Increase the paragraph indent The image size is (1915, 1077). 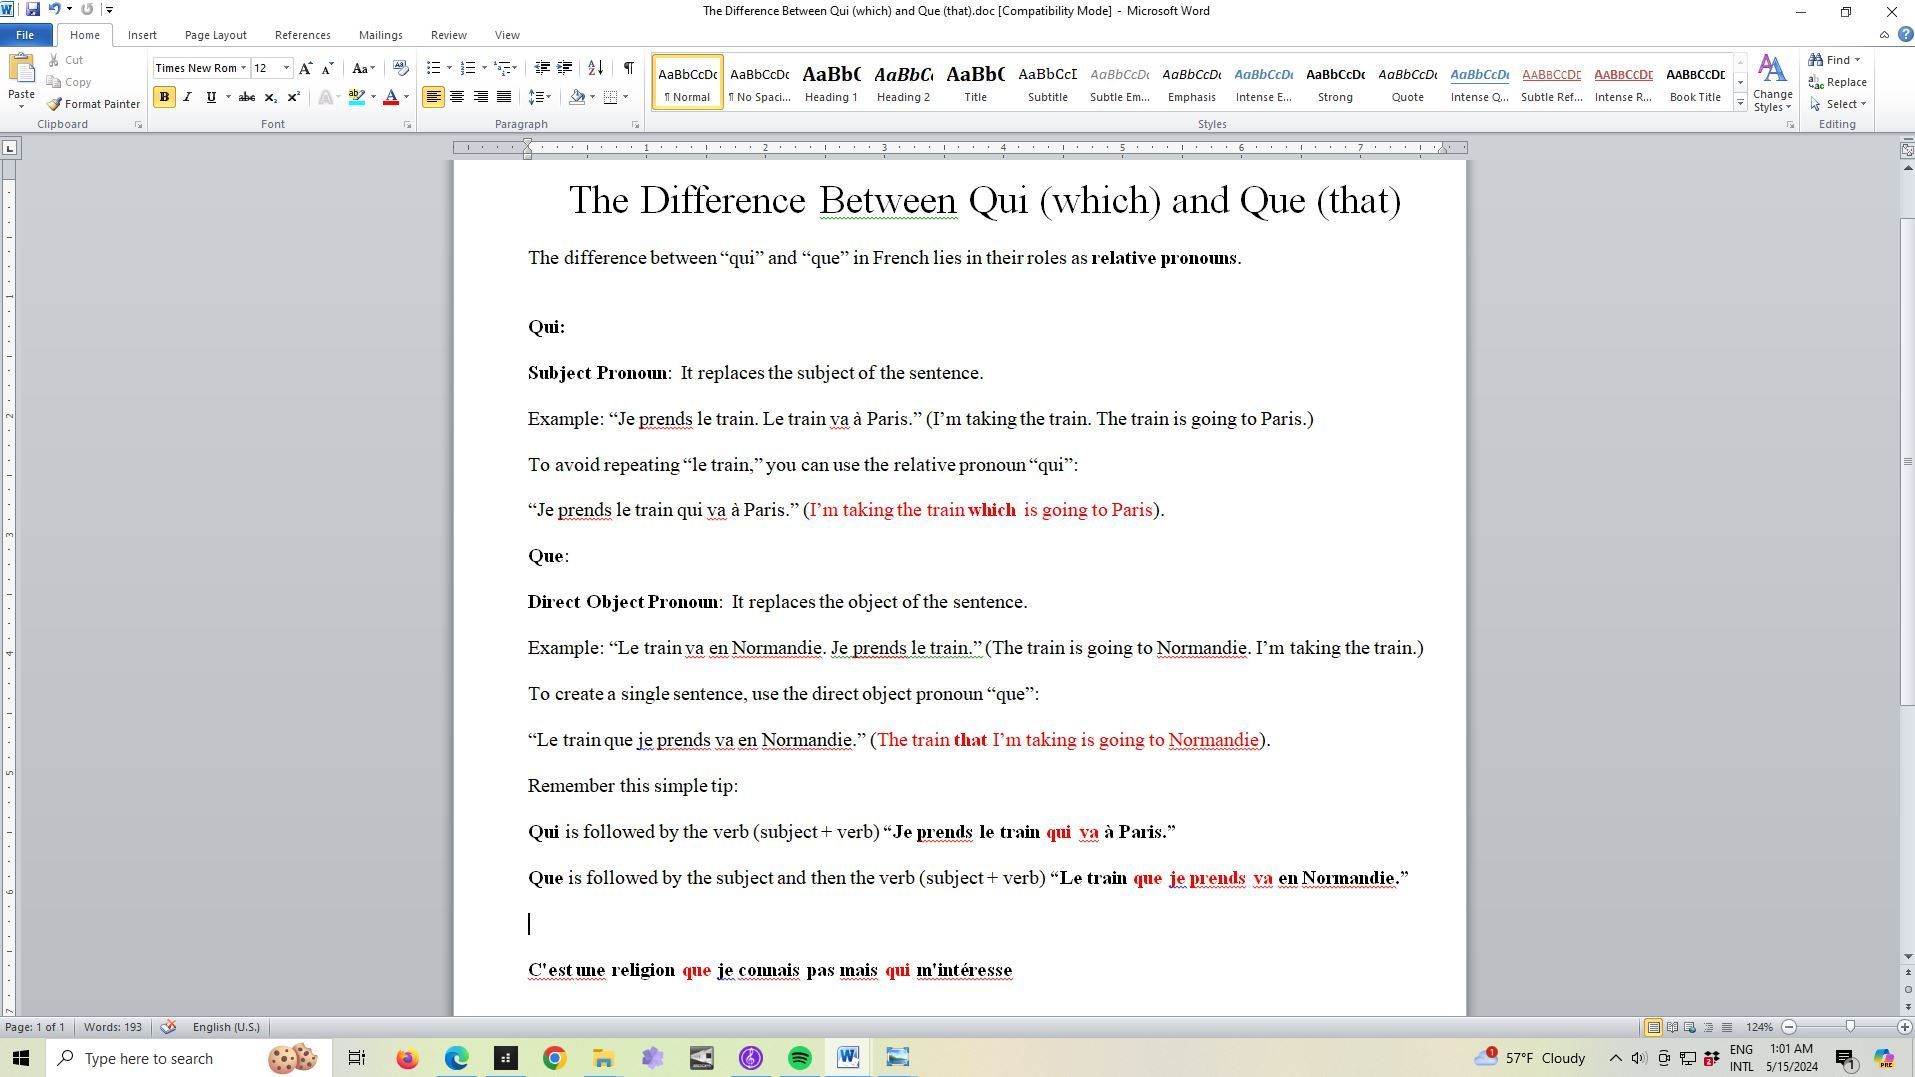click(x=565, y=68)
